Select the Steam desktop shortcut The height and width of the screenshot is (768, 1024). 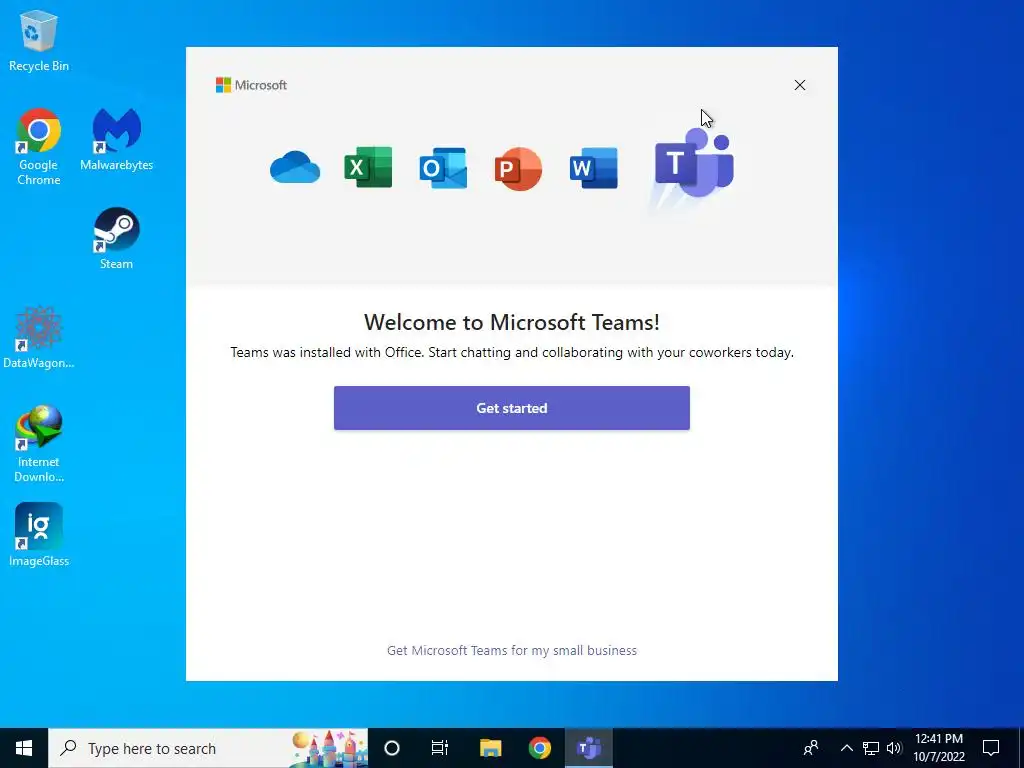[x=116, y=238]
